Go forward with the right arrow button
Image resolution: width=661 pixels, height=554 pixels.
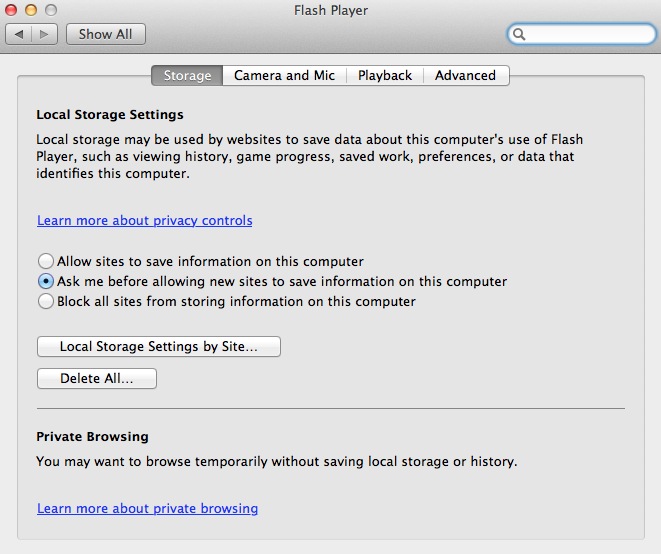[x=44, y=34]
